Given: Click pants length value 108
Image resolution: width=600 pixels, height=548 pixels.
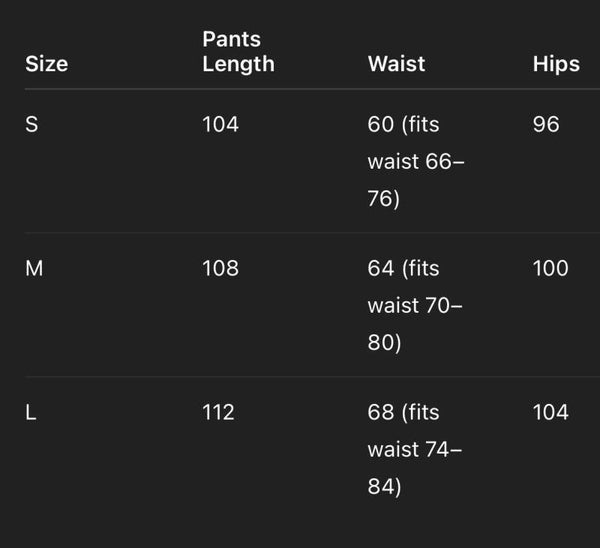Looking at the screenshot, I should pos(220,269).
